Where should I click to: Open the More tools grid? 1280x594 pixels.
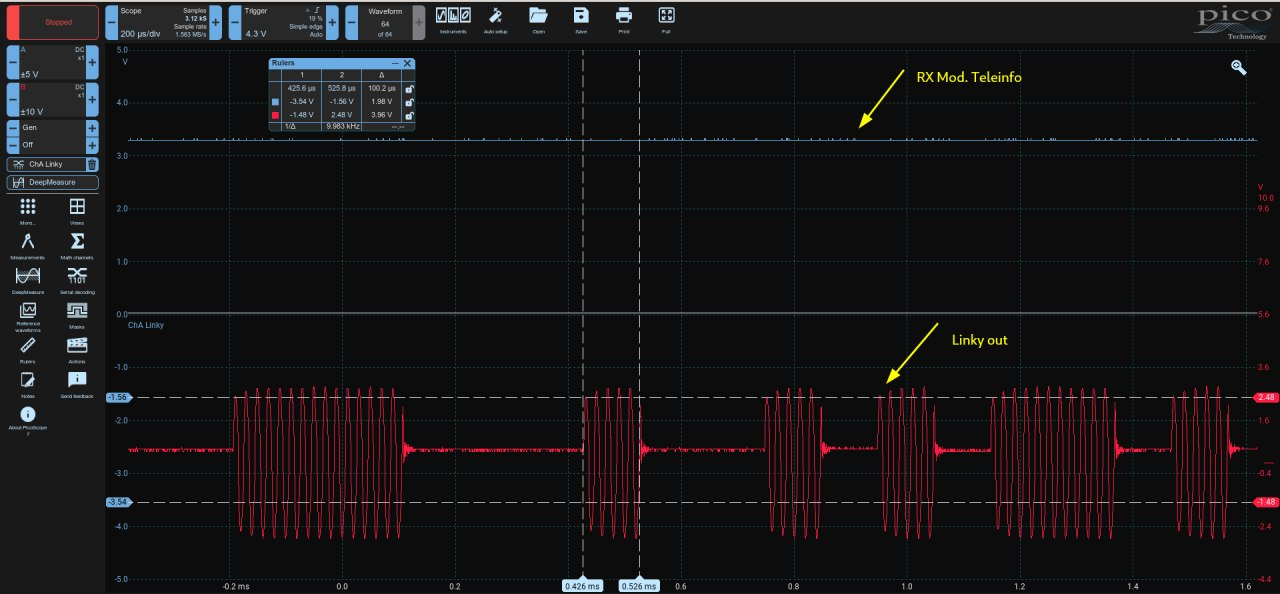click(x=28, y=211)
